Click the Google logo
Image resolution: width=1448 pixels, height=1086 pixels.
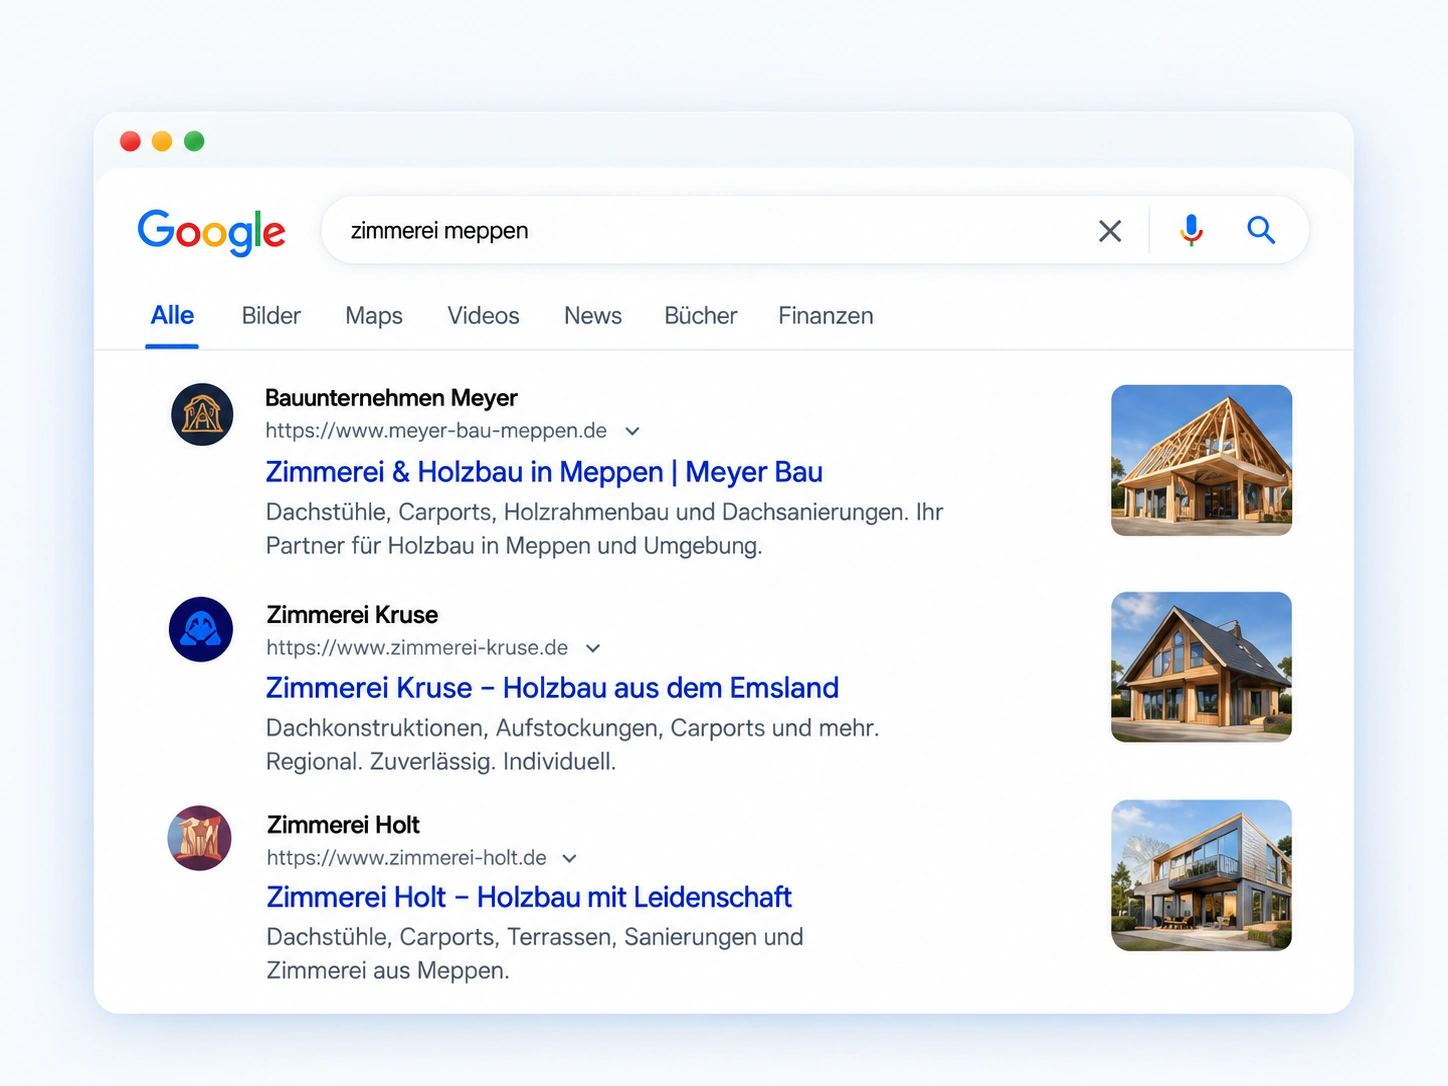point(211,232)
